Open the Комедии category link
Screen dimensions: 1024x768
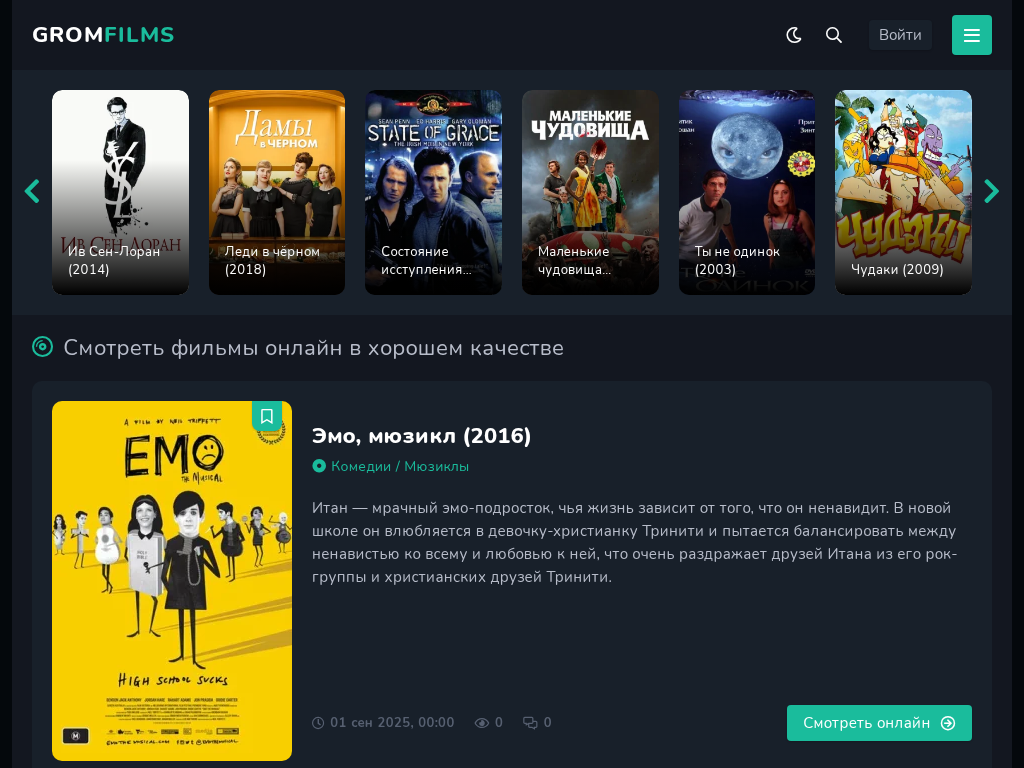tap(360, 466)
